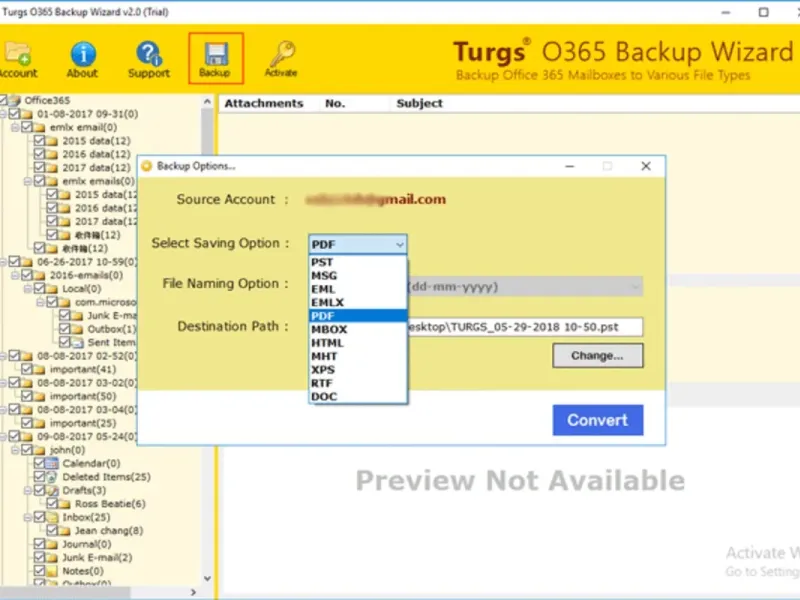
Task: Click the Deleted Items(25) folder icon
Action: click(52, 477)
